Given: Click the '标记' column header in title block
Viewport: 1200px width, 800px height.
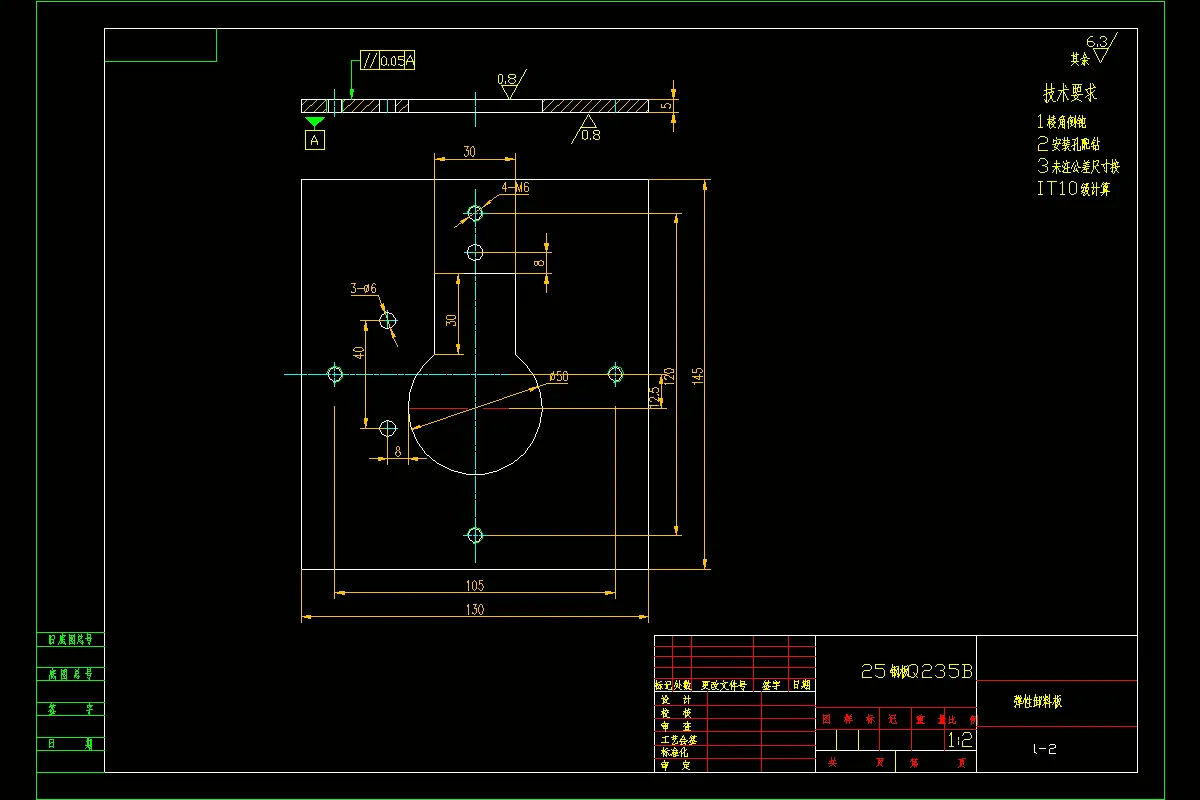Looking at the screenshot, I should coord(663,686).
